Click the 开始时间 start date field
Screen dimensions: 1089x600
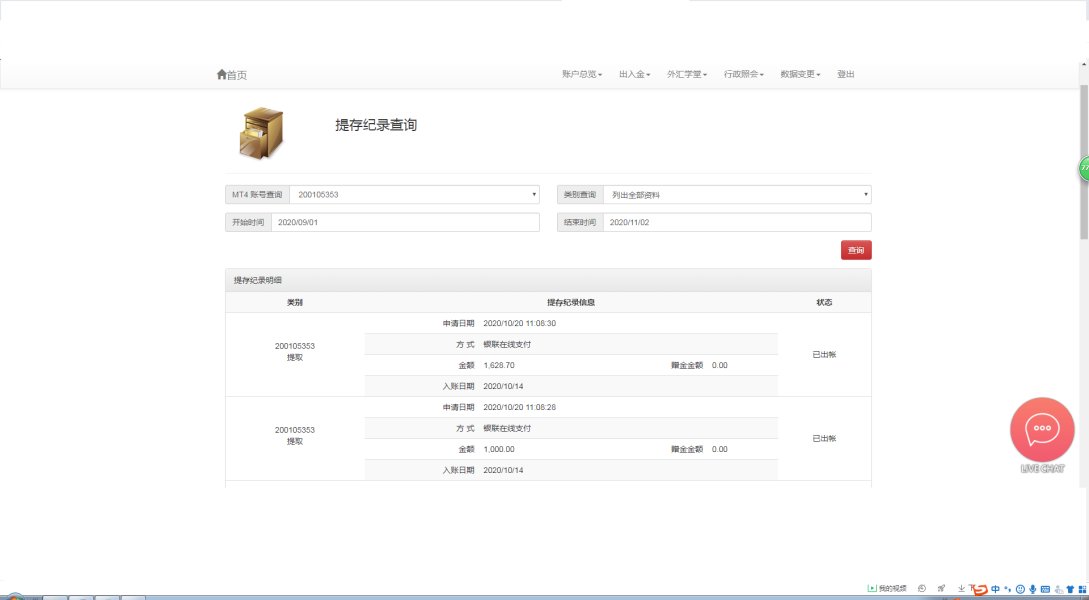point(405,222)
